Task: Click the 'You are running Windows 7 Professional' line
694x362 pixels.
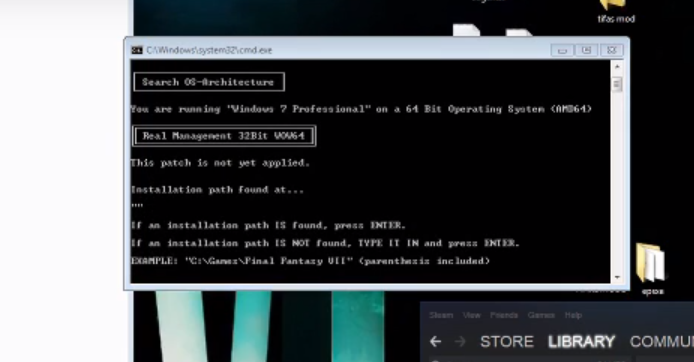Action: [x=361, y=109]
